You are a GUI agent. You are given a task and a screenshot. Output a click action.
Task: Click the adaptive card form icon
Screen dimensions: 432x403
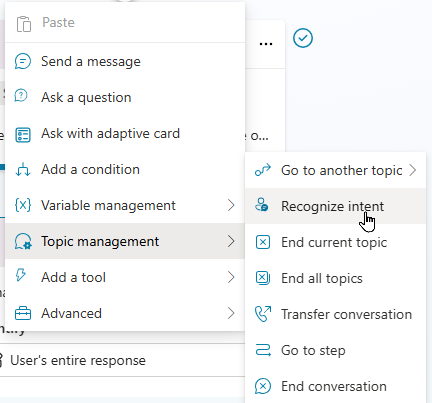(23, 135)
